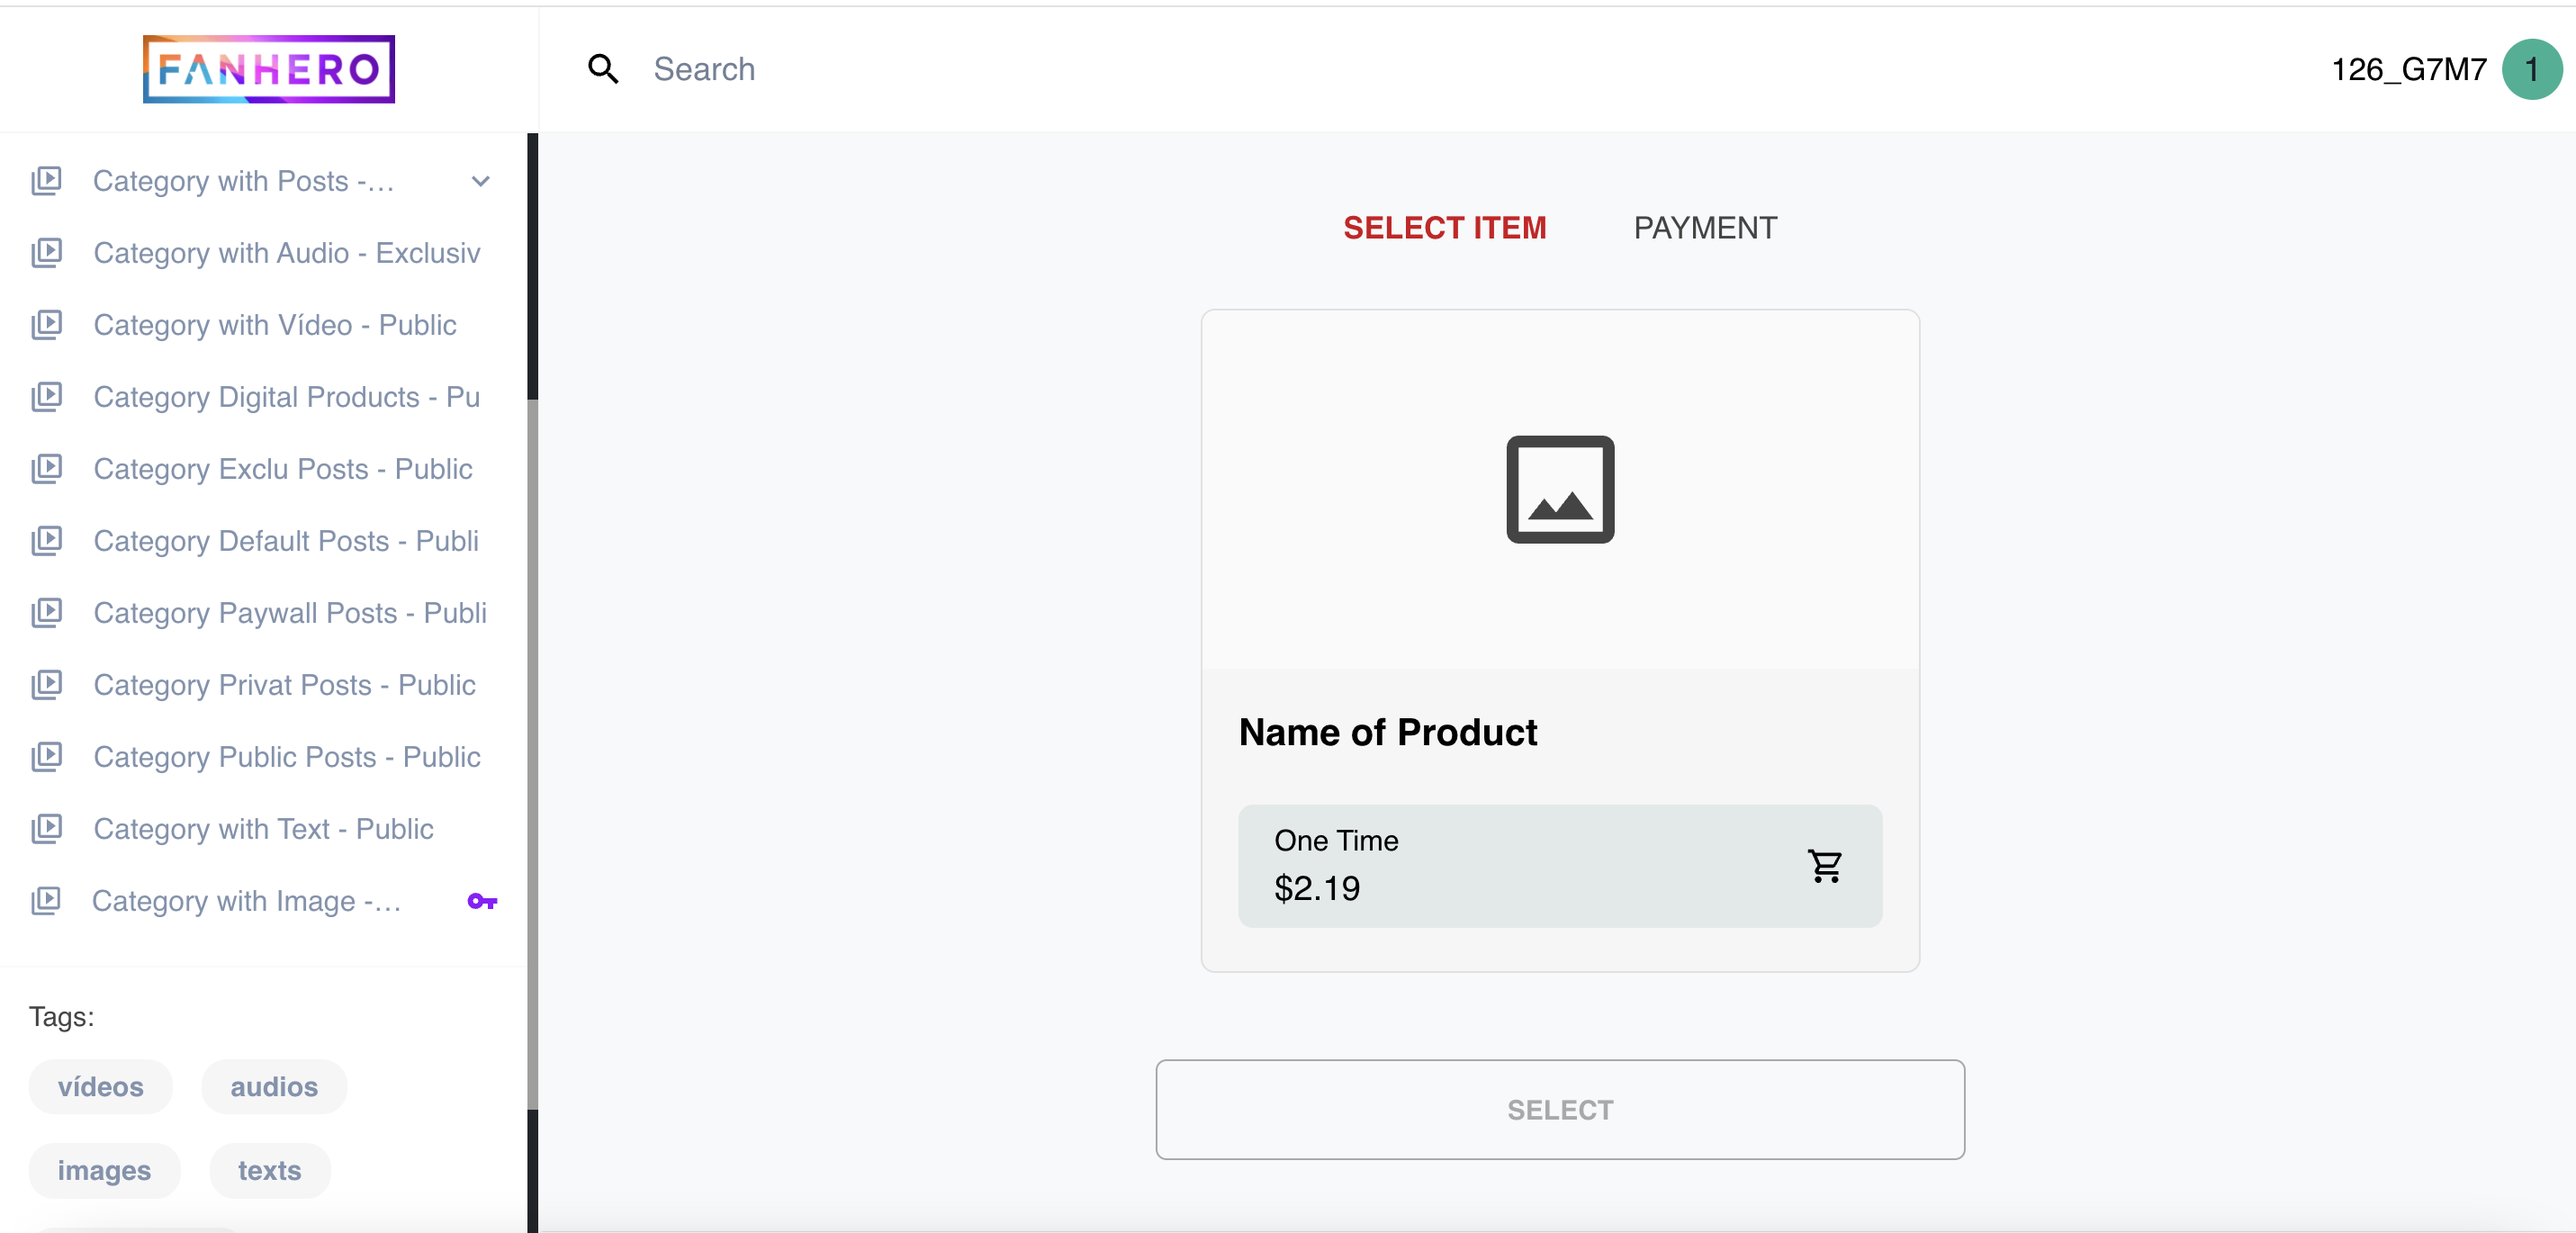Toggle the images tag filter
2576x1233 pixels.
point(104,1171)
